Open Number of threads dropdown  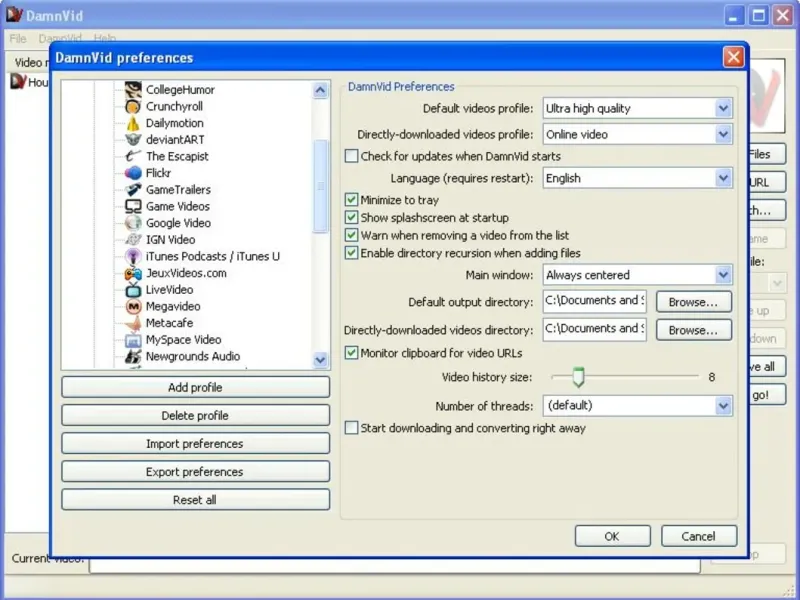723,406
